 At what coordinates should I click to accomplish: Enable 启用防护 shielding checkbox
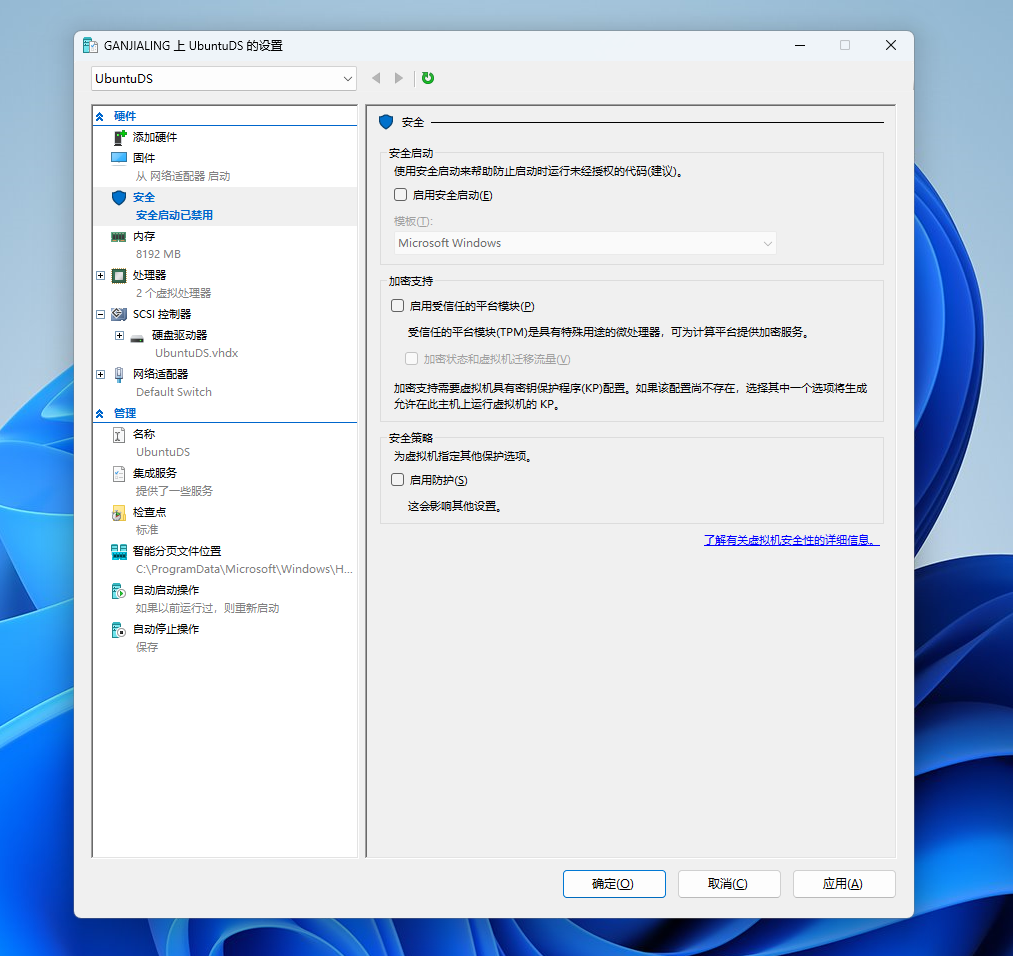click(397, 479)
